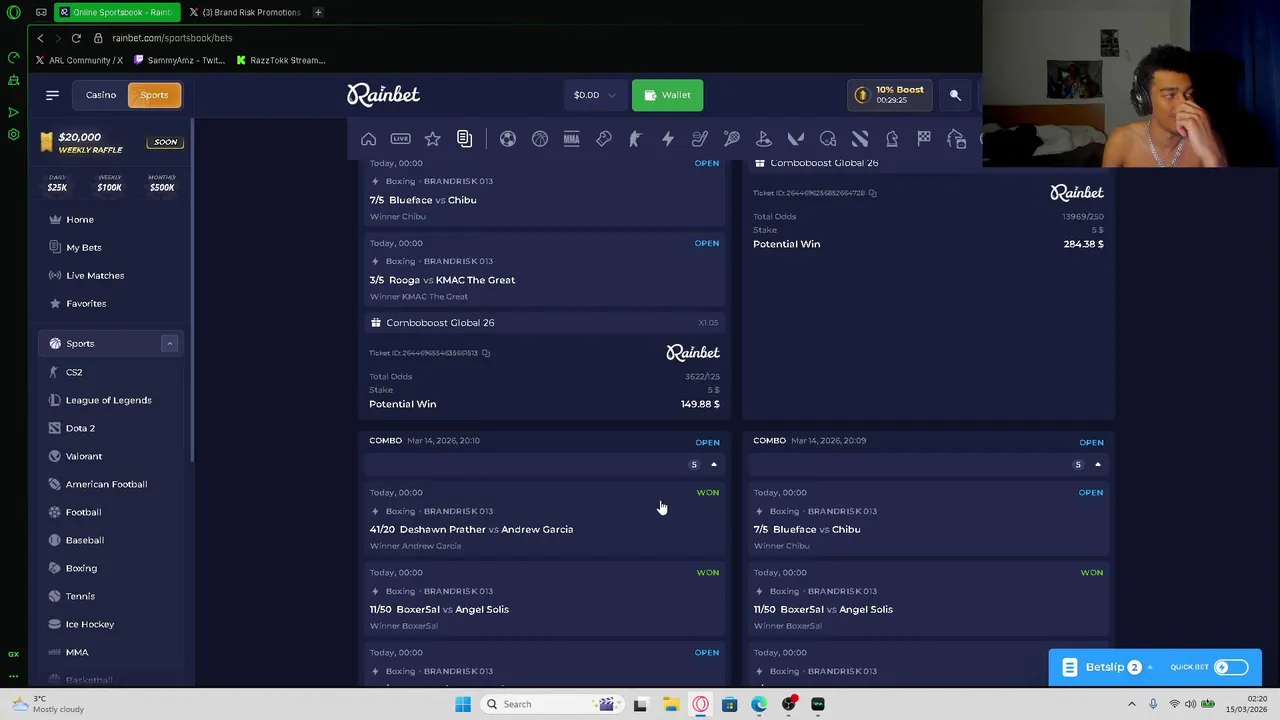Select the basketball sport icon
Viewport: 1280px width, 720px height.
tap(540, 139)
